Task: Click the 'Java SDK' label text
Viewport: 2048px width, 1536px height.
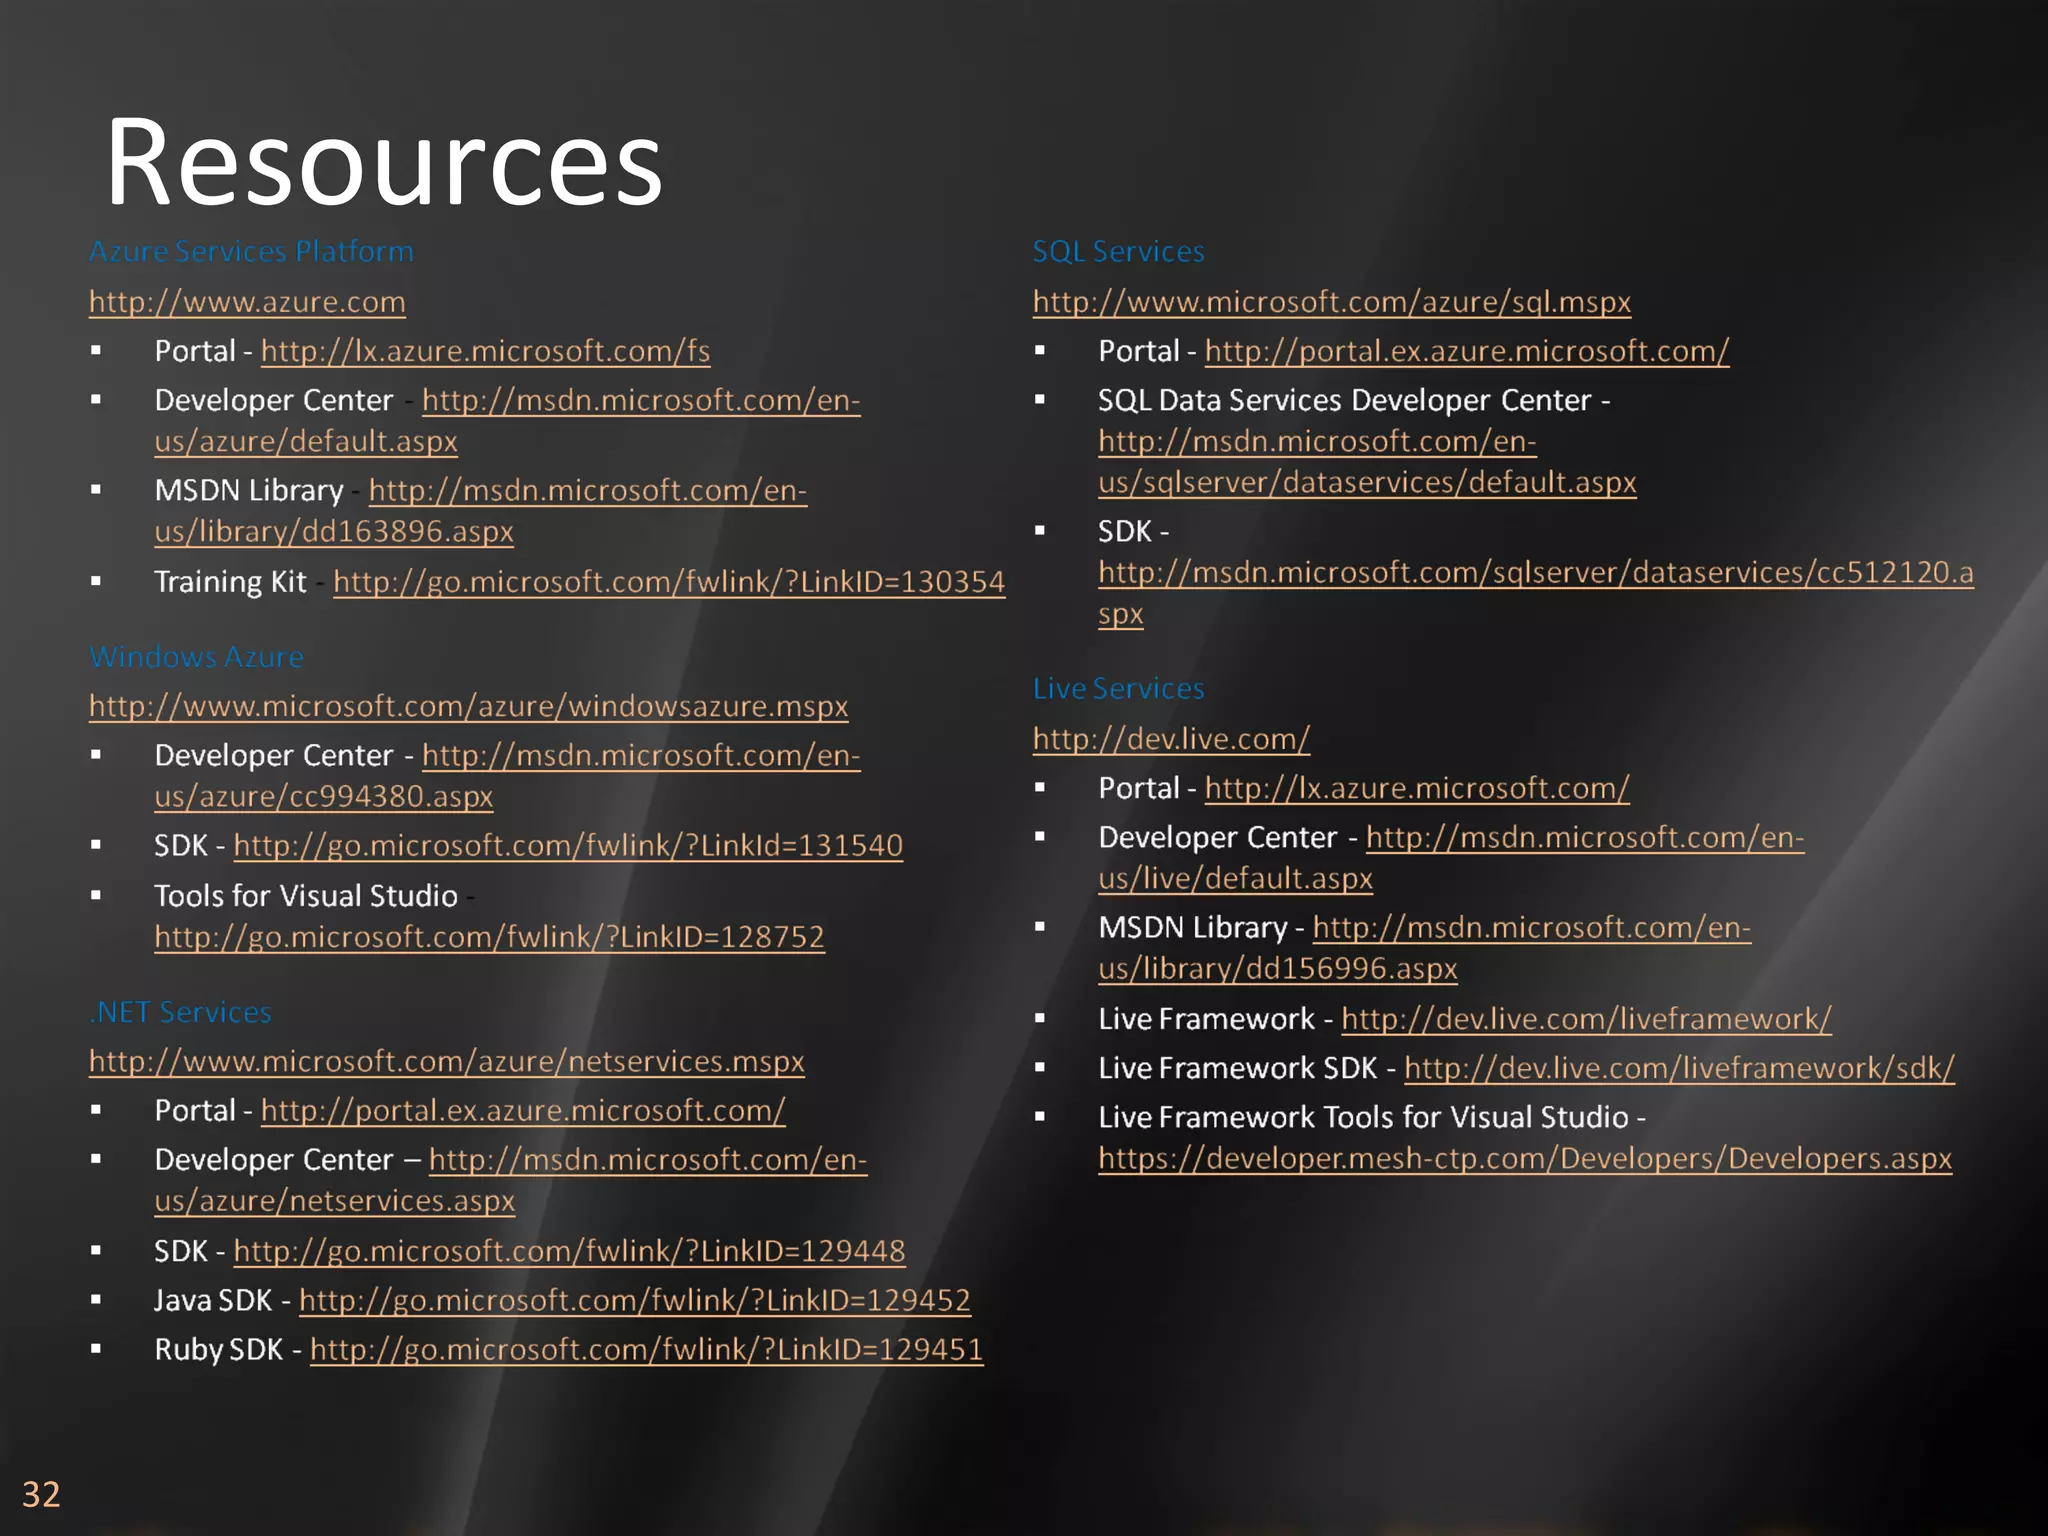Action: coord(213,1300)
